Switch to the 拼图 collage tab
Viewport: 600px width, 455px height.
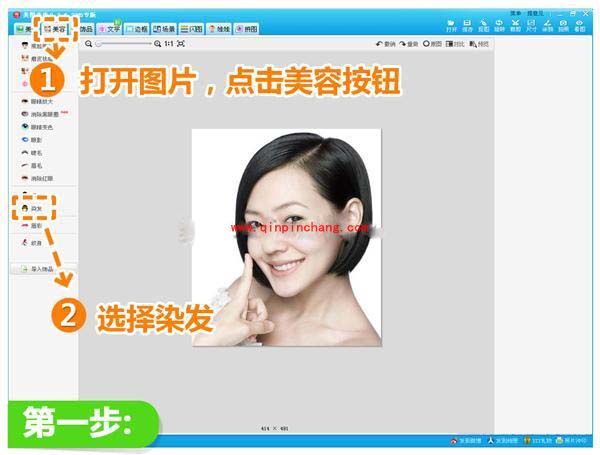(x=246, y=29)
